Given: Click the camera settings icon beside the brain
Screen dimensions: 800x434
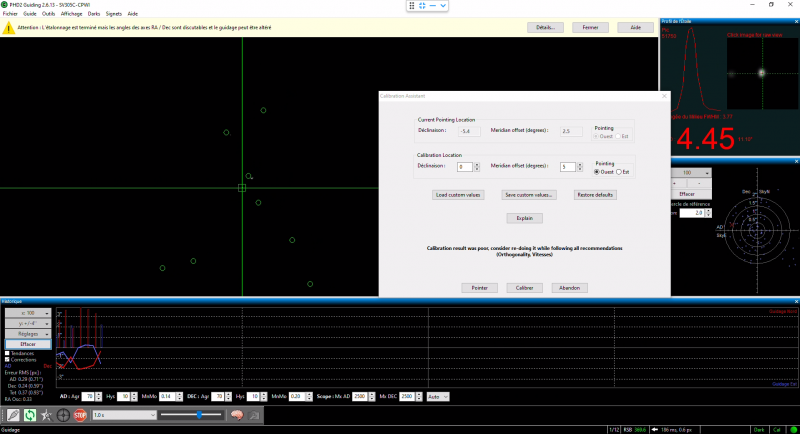Looking at the screenshot, I should point(254,415).
